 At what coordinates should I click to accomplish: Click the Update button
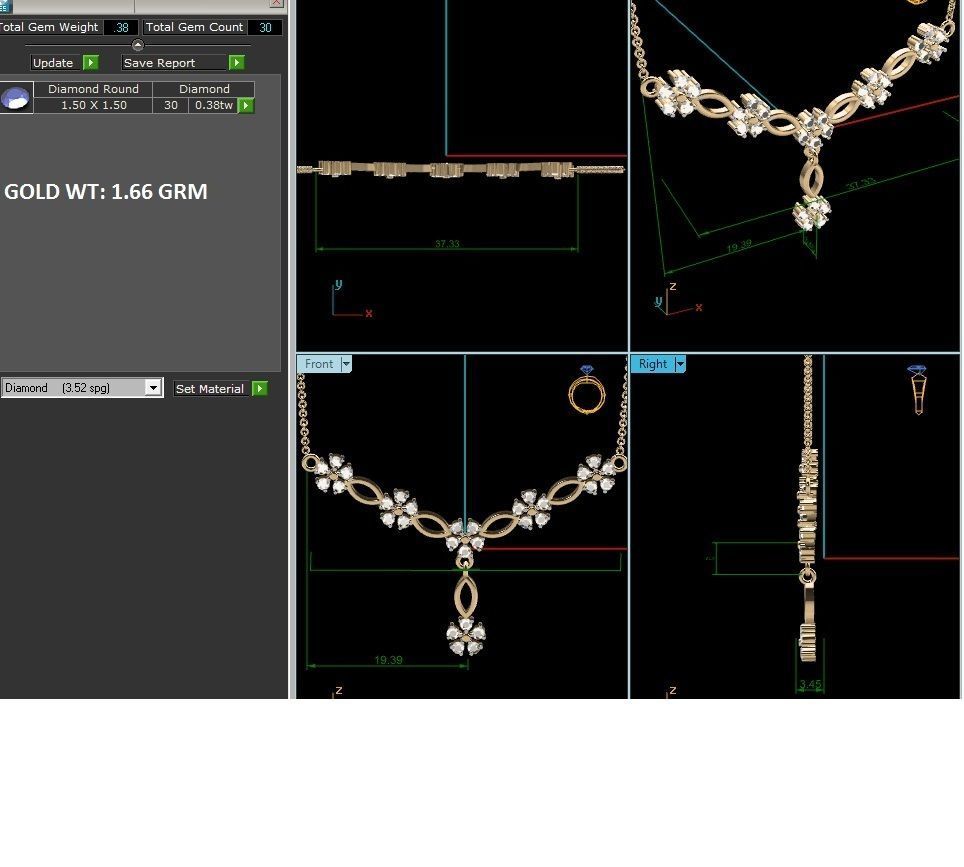click(x=53, y=63)
